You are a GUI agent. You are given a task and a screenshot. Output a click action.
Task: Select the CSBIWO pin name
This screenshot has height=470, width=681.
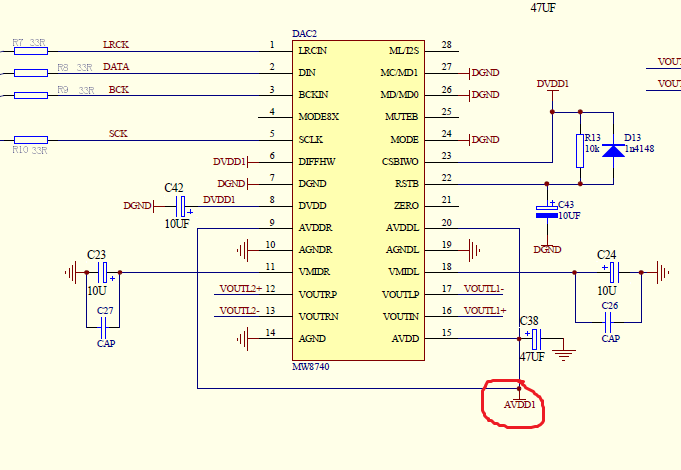[x=400, y=162]
